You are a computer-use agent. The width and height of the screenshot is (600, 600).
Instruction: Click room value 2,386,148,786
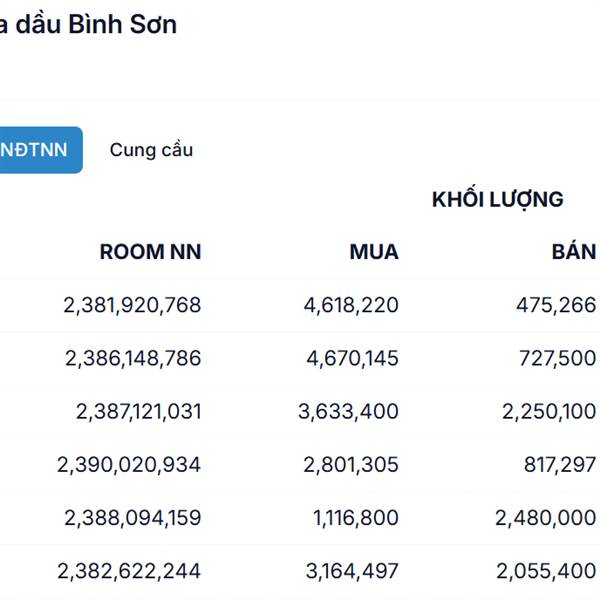[x=132, y=358]
